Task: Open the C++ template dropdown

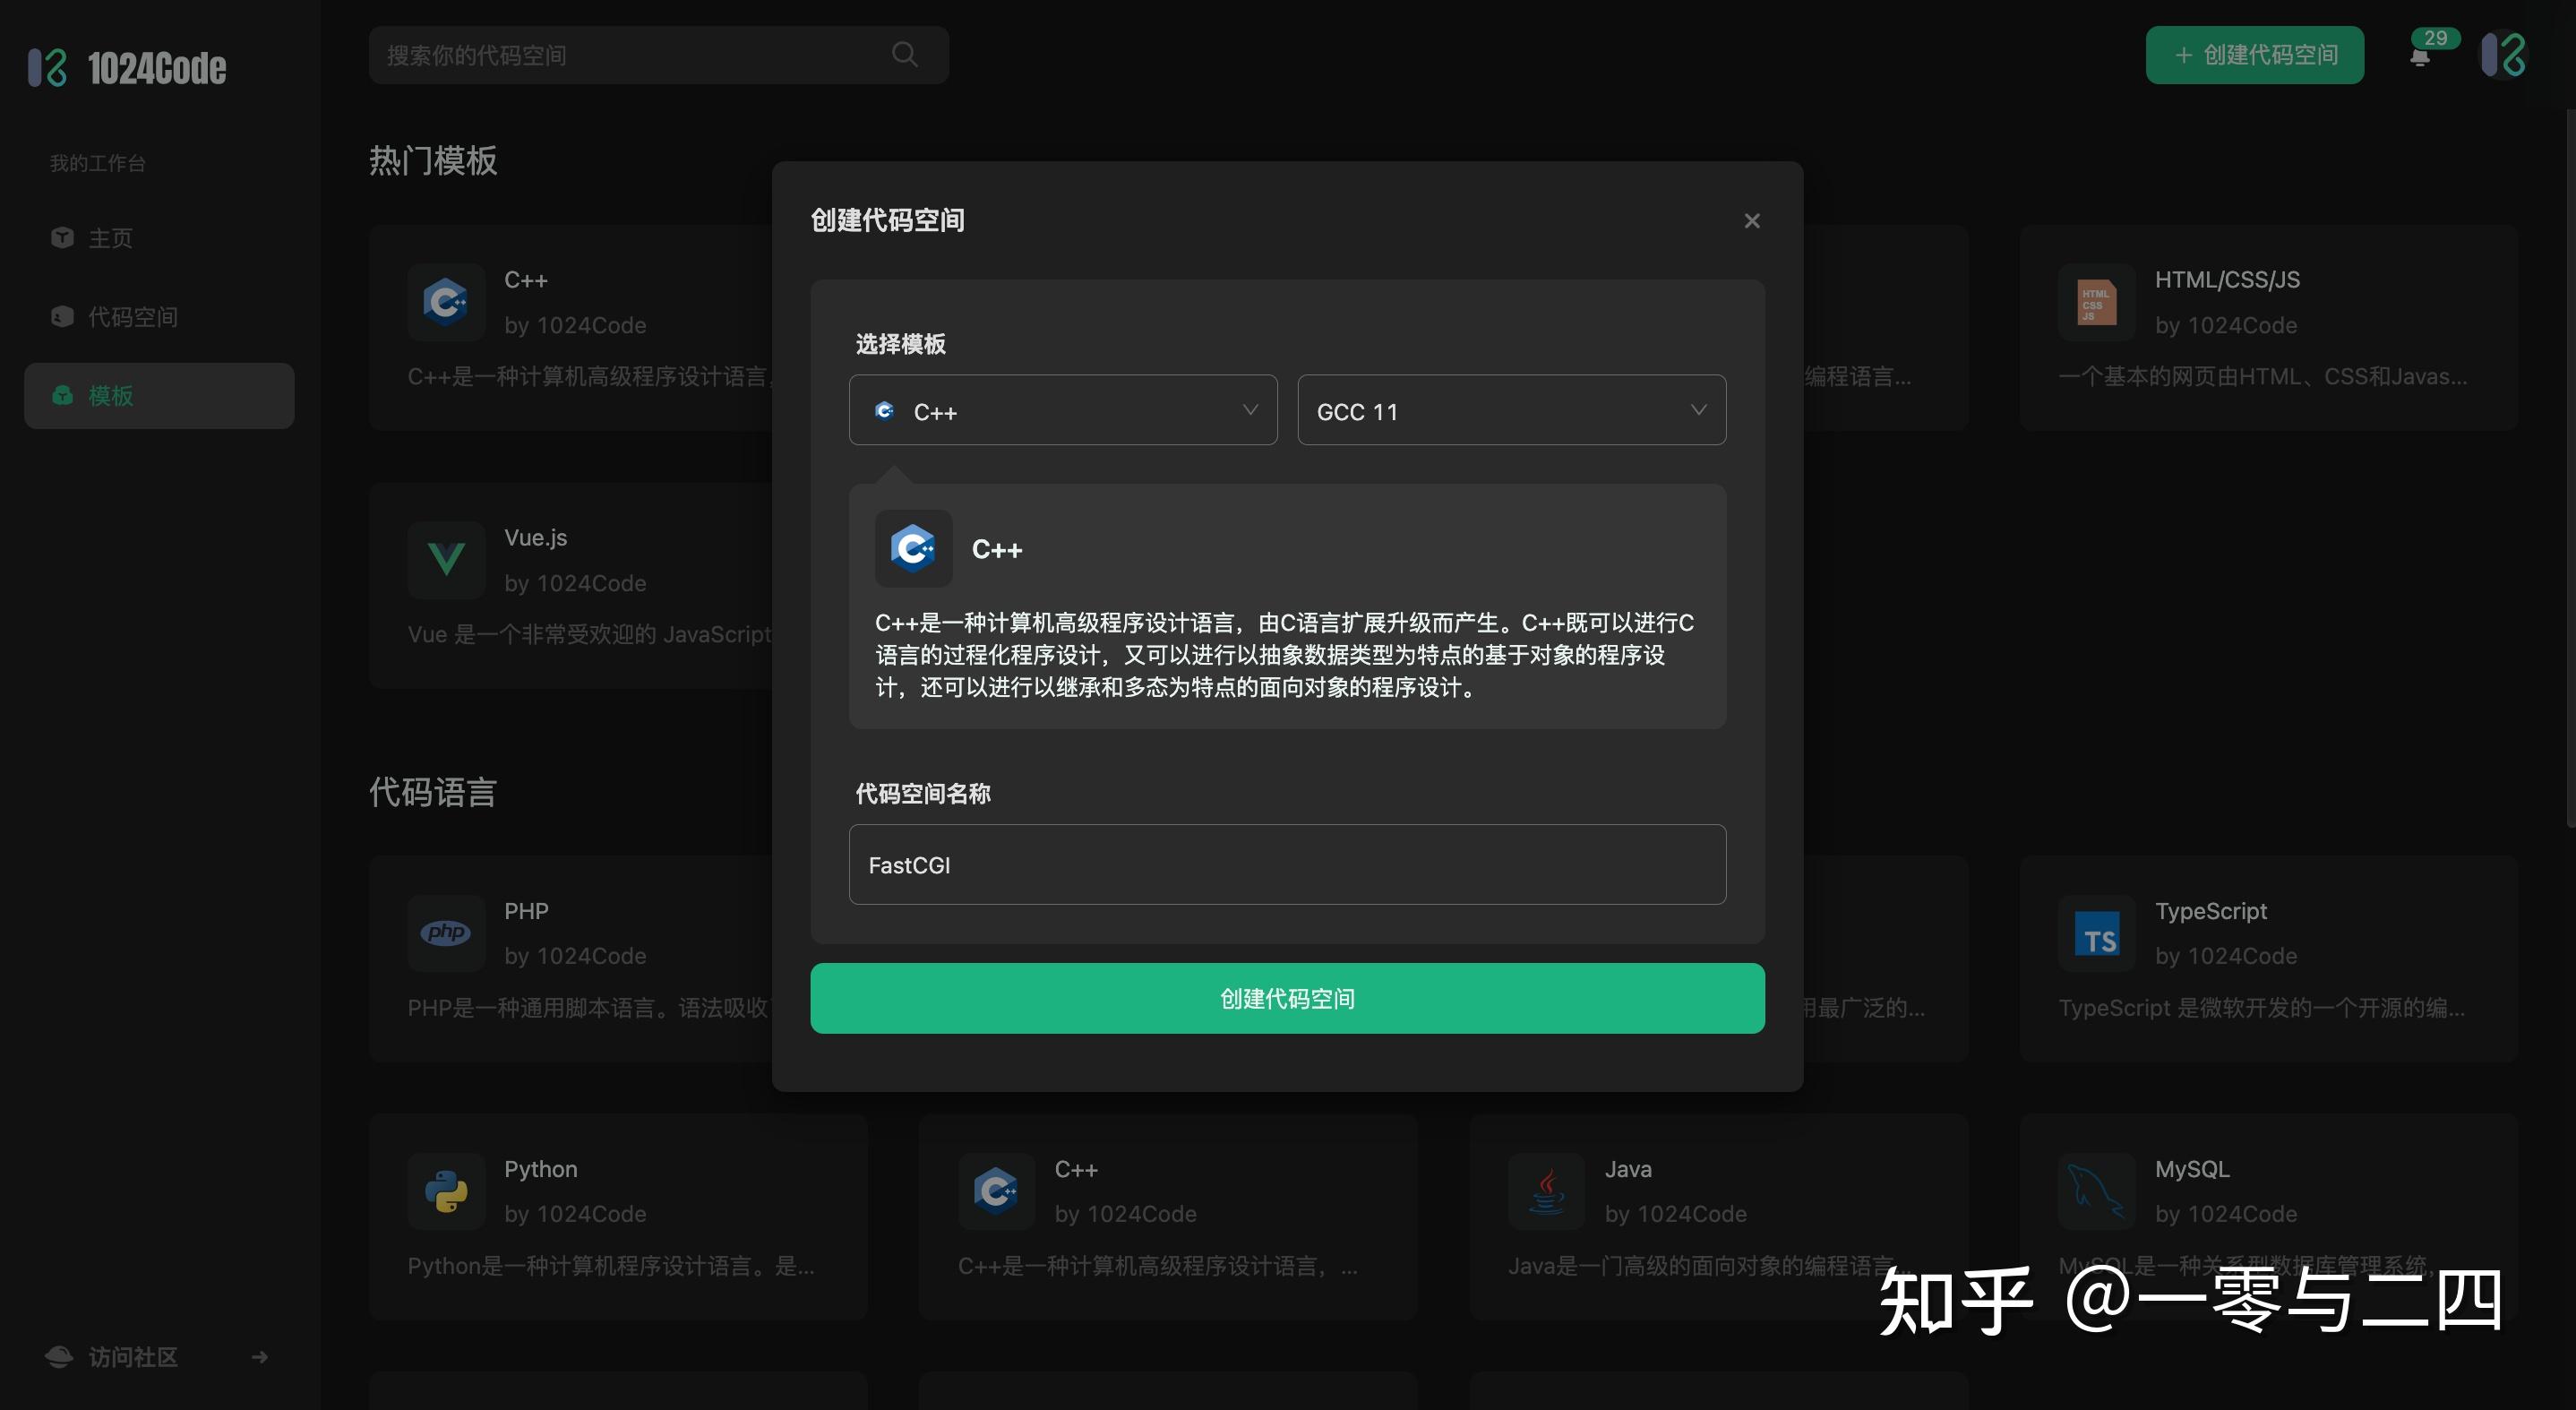Action: click(x=1062, y=410)
